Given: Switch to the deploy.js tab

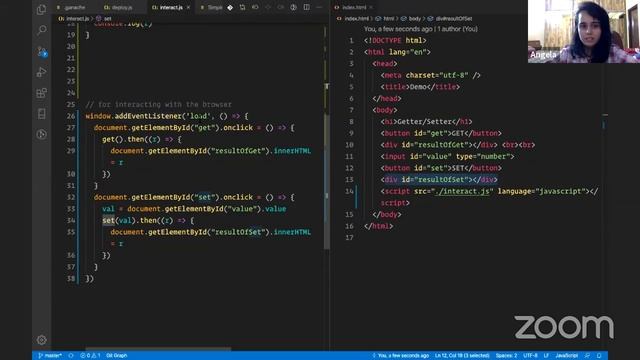Looking at the screenshot, I should [x=122, y=7].
